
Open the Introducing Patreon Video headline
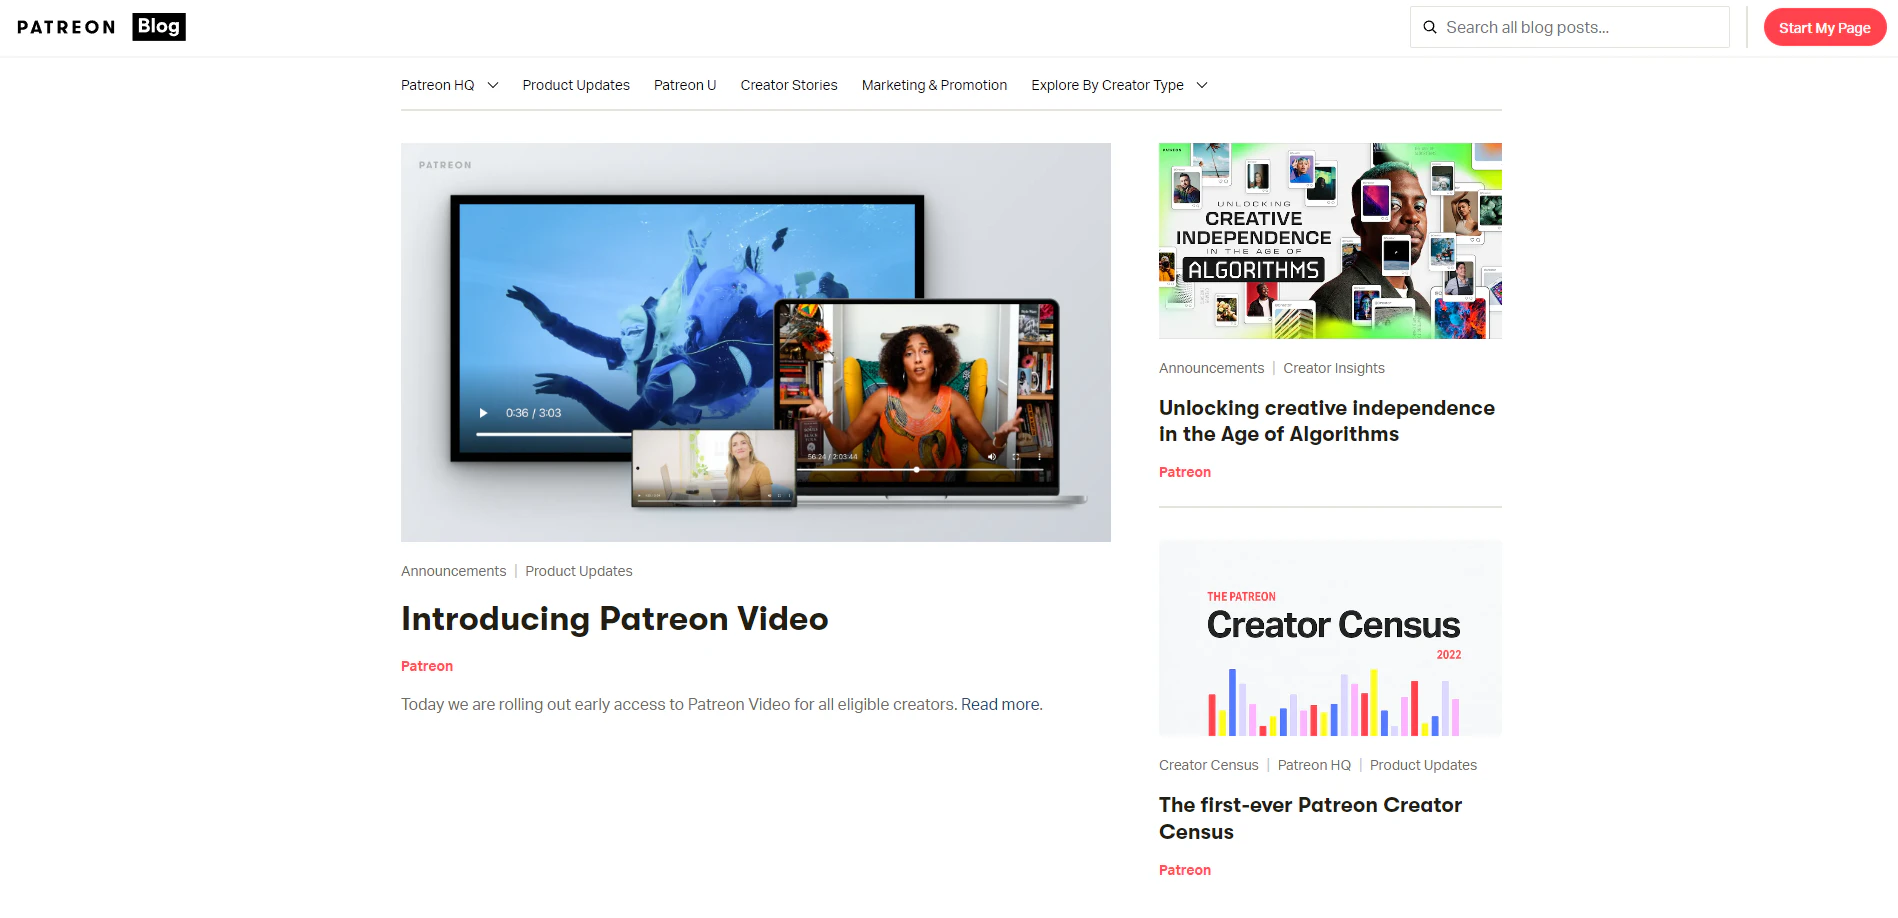pyautogui.click(x=615, y=619)
